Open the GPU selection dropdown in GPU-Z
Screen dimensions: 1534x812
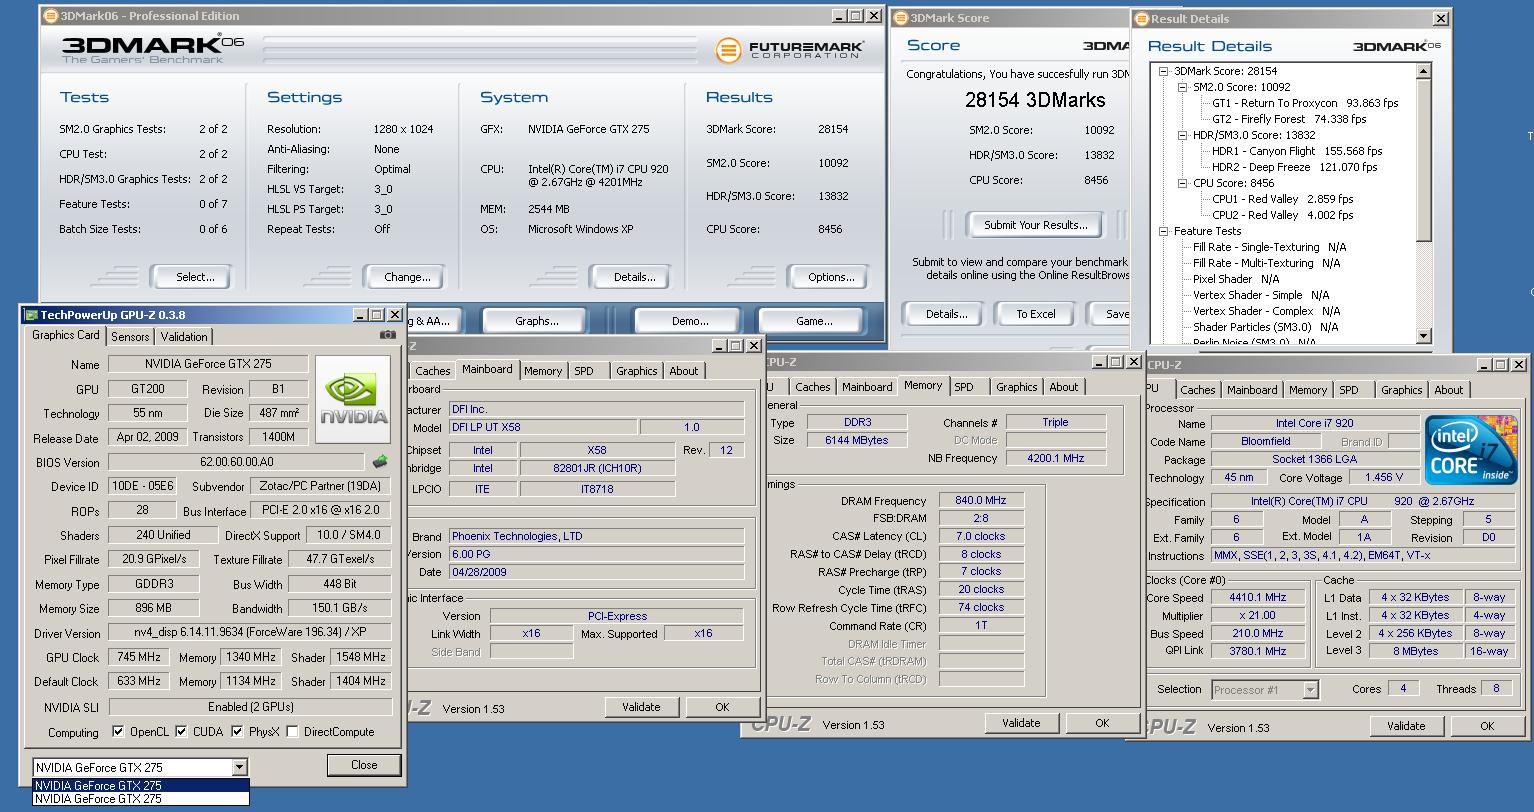pos(239,767)
